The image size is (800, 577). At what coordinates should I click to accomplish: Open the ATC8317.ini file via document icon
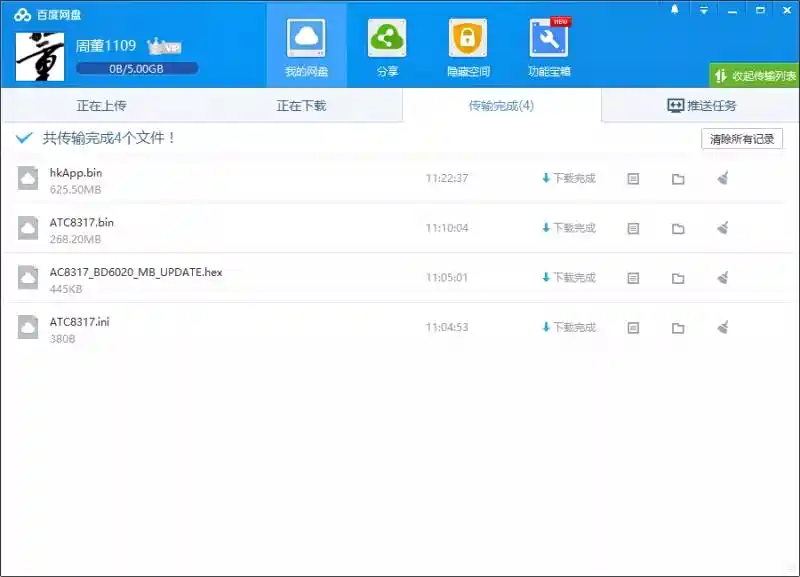(633, 328)
